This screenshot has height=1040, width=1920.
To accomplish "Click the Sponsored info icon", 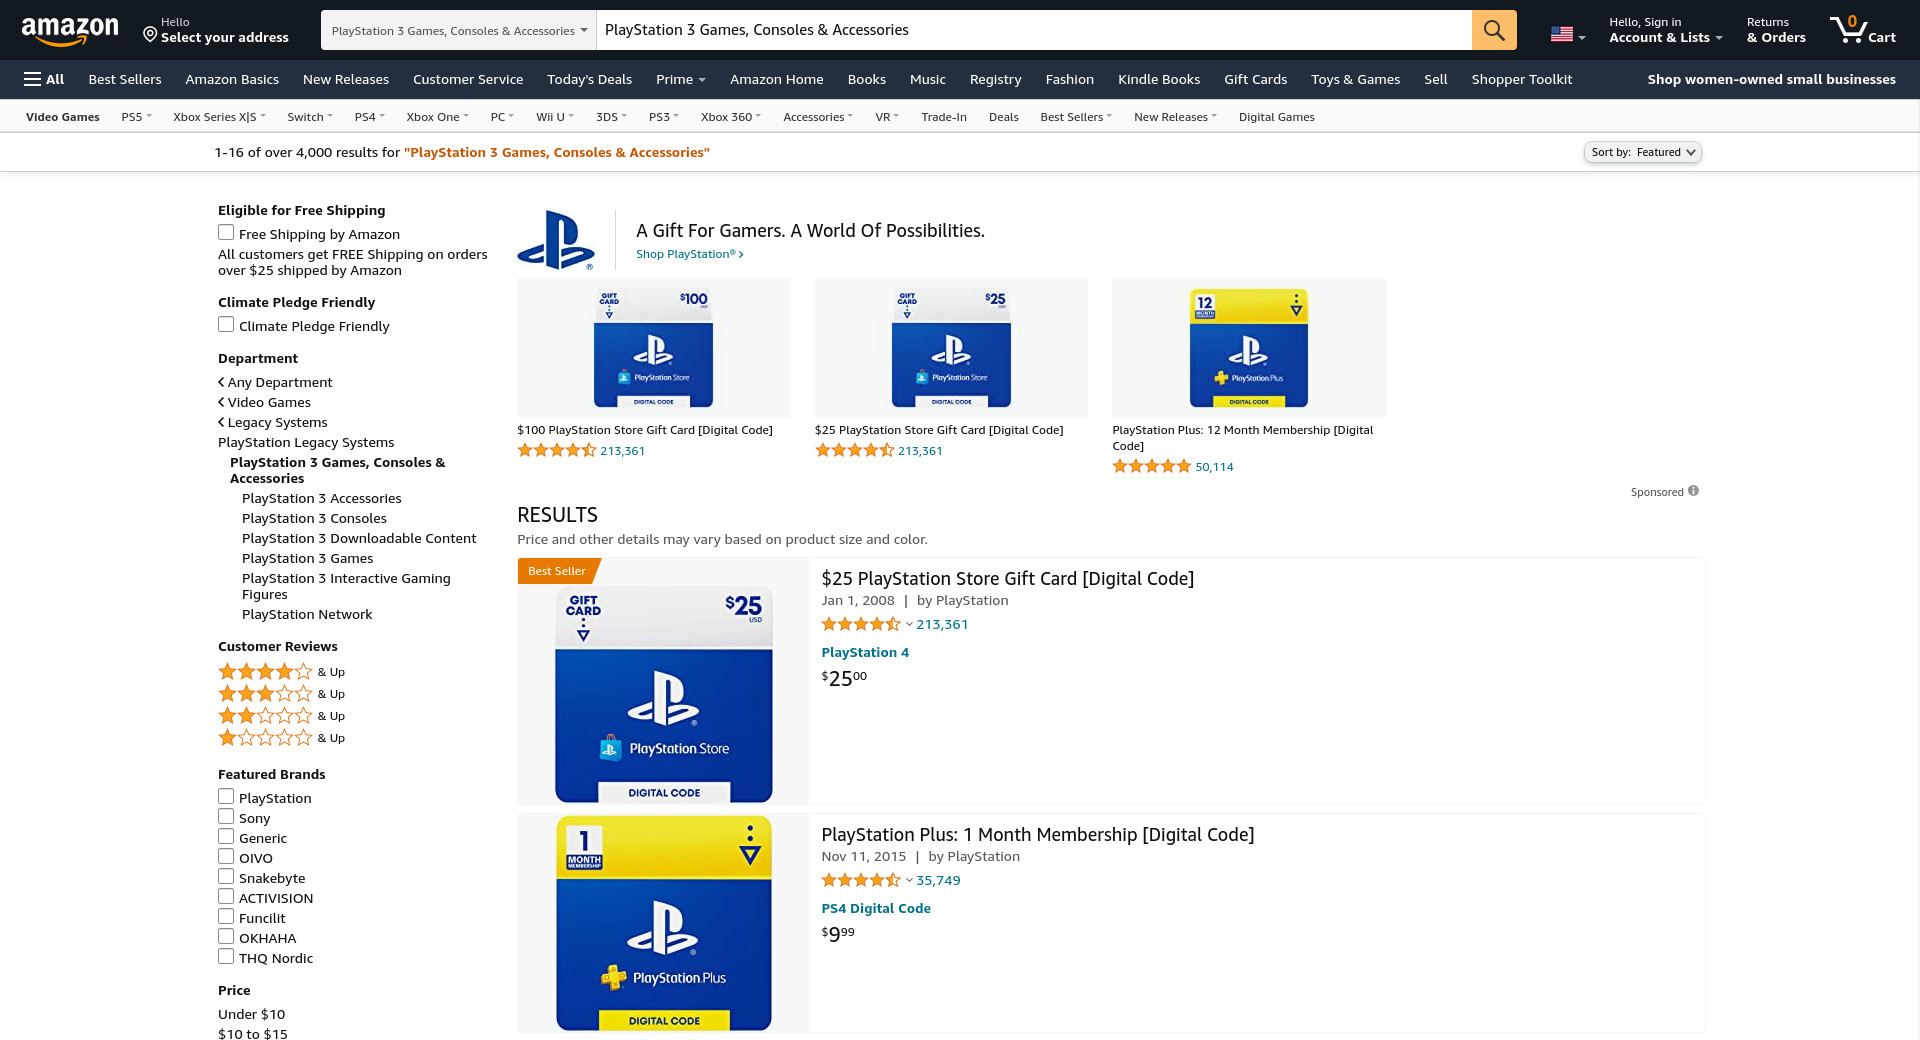I will click(1693, 491).
